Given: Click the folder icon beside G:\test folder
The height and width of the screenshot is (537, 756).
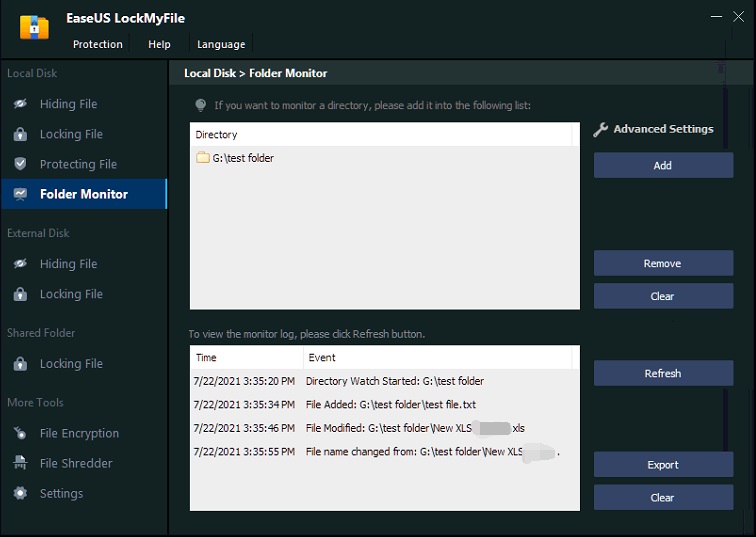Looking at the screenshot, I should point(202,158).
